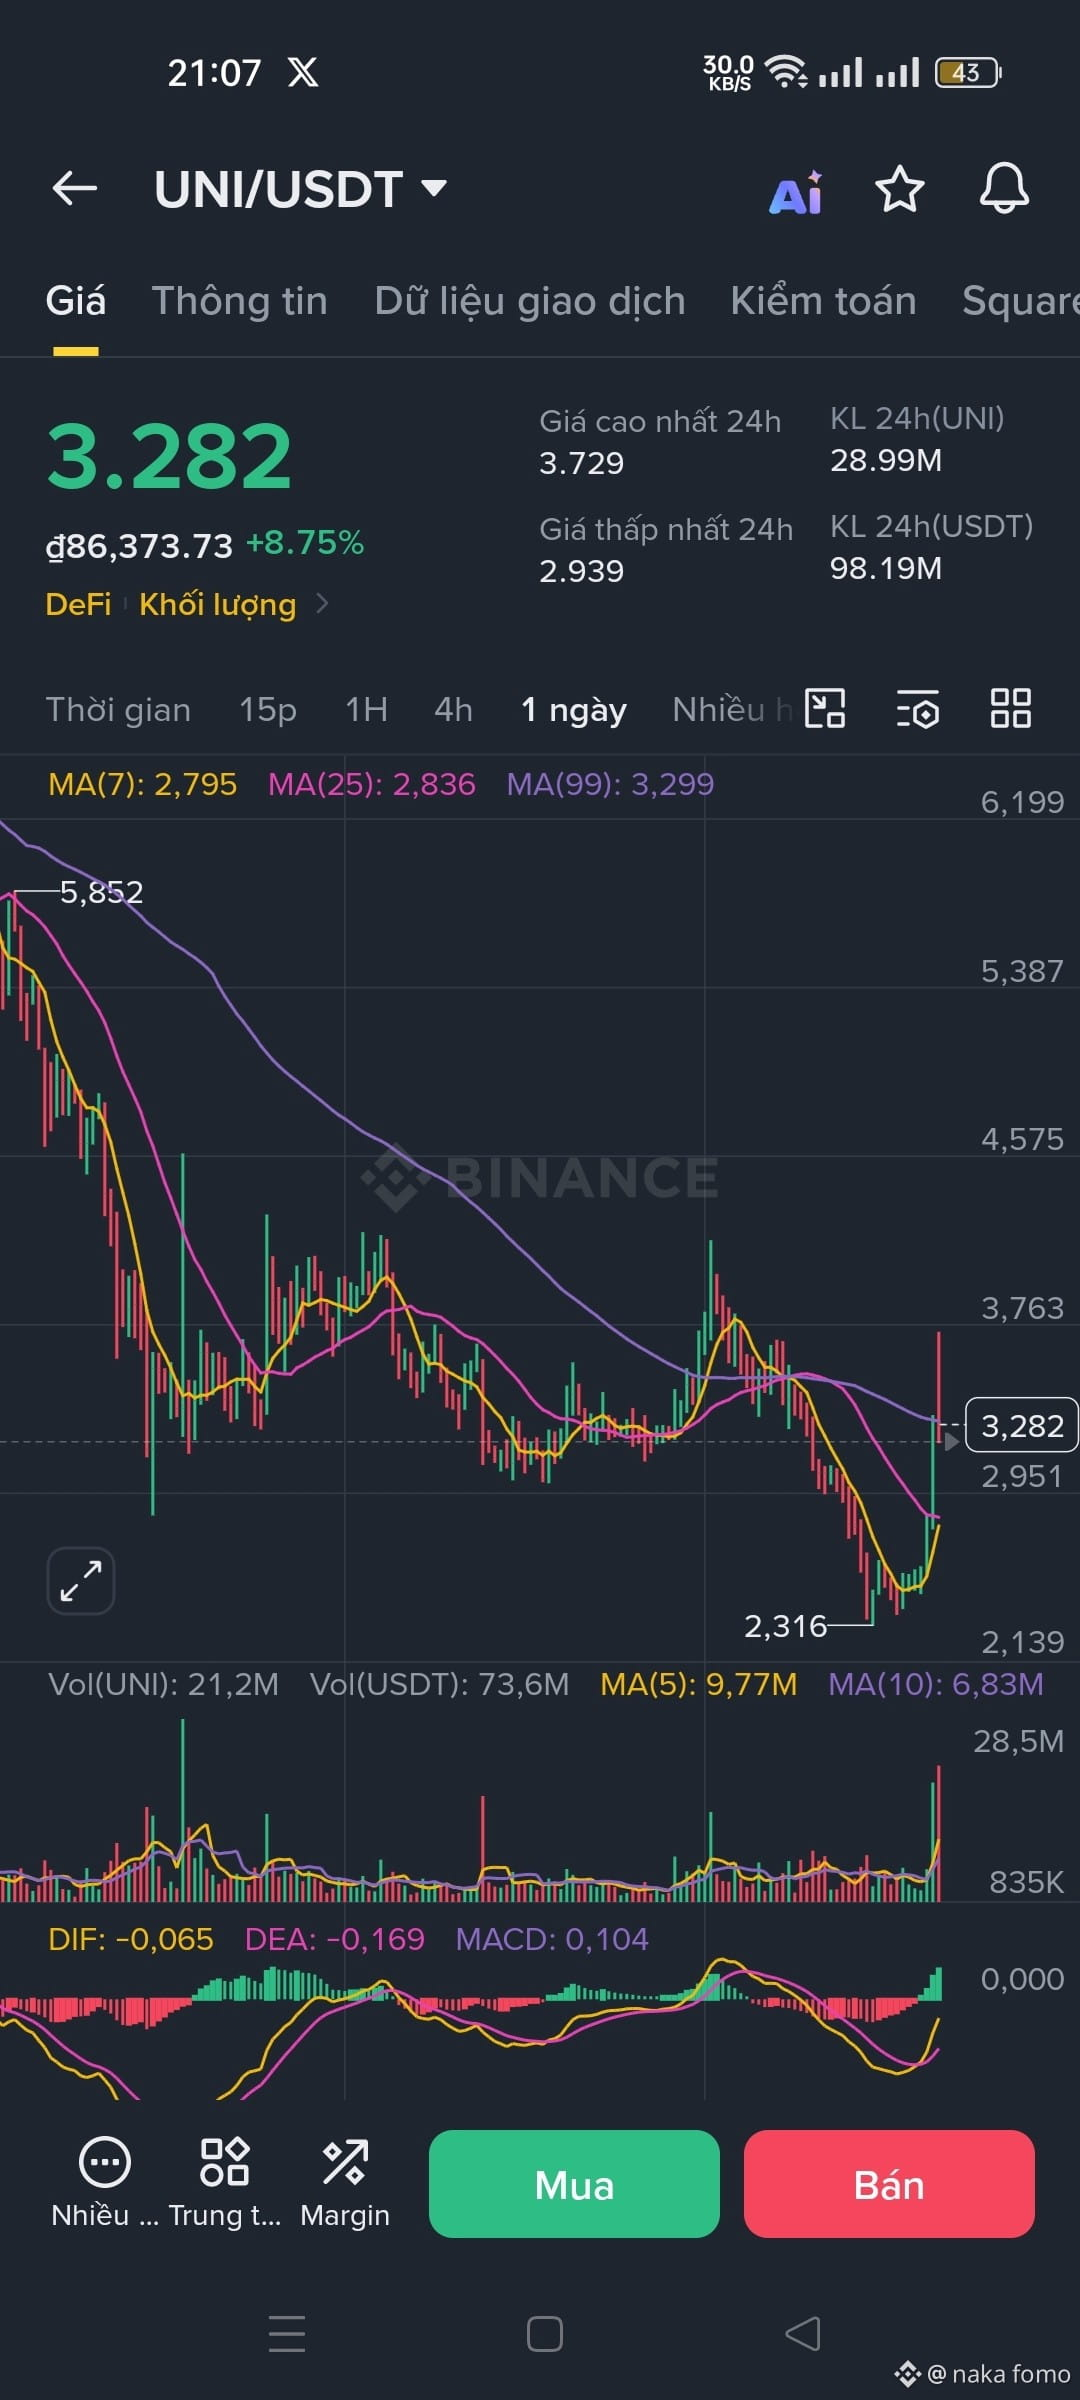Screen dimensions: 1080x2400
Task: Expand the chart to fullscreen
Action: coord(81,1581)
